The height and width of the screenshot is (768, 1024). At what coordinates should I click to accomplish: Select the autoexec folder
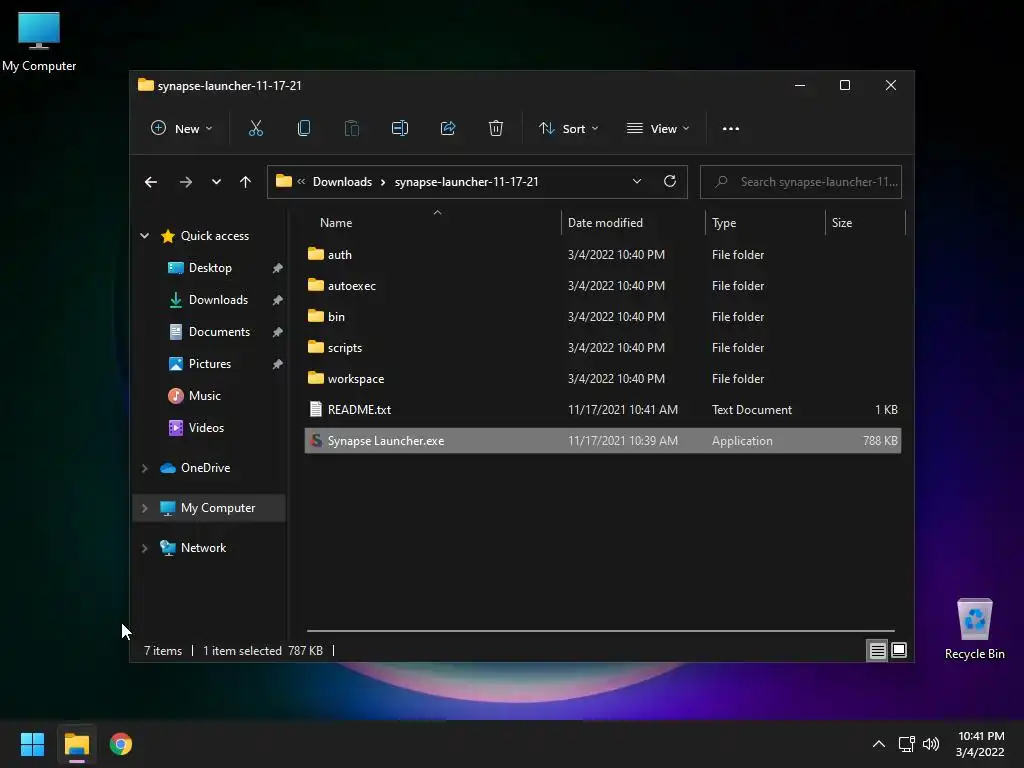click(603, 285)
